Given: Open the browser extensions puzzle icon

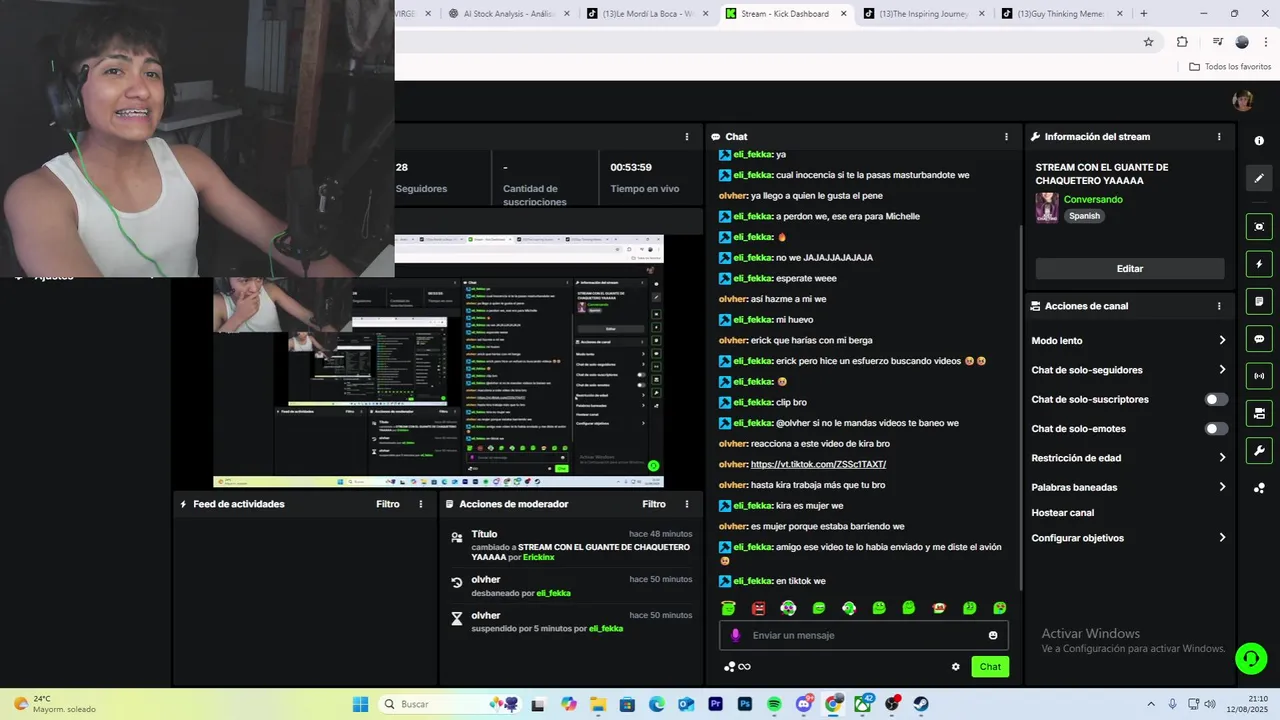Looking at the screenshot, I should [x=1182, y=42].
